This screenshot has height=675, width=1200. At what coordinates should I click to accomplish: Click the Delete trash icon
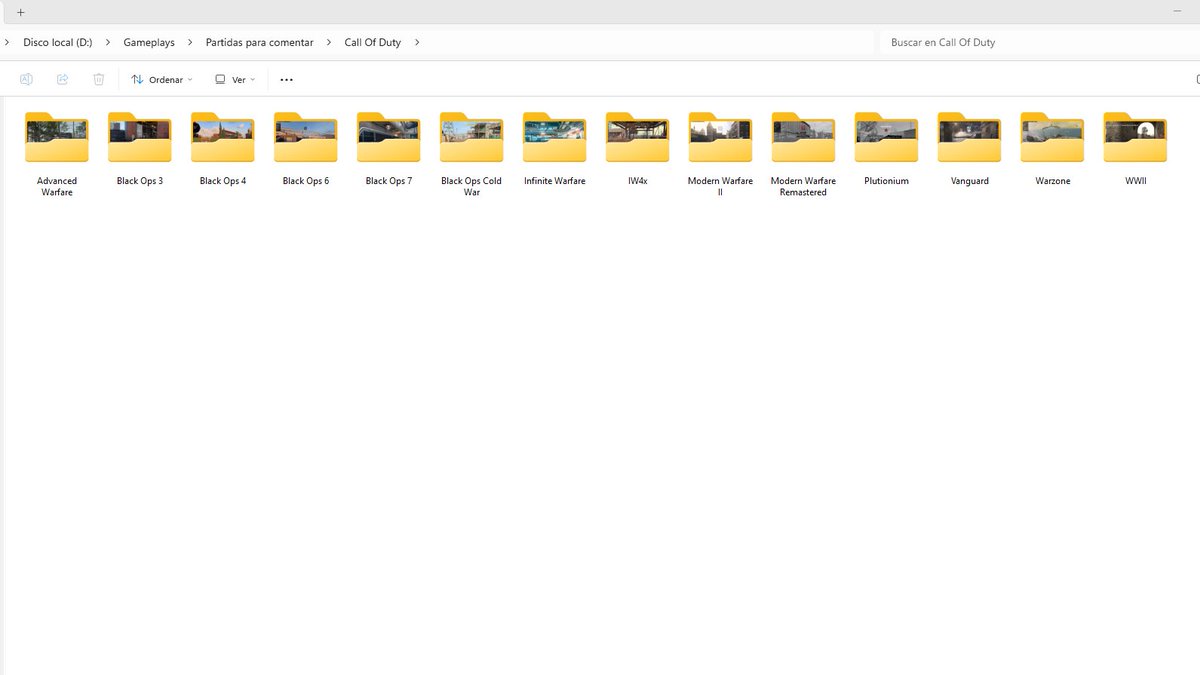pos(99,79)
